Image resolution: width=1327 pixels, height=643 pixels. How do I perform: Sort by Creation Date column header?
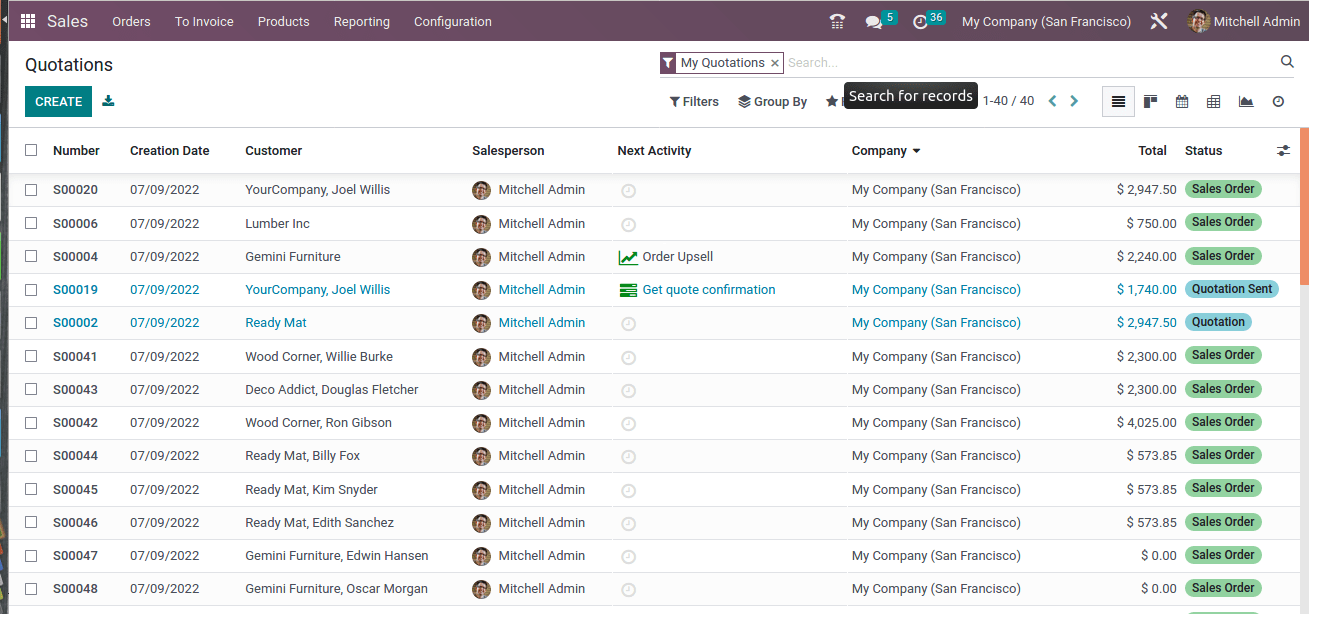pyautogui.click(x=170, y=151)
